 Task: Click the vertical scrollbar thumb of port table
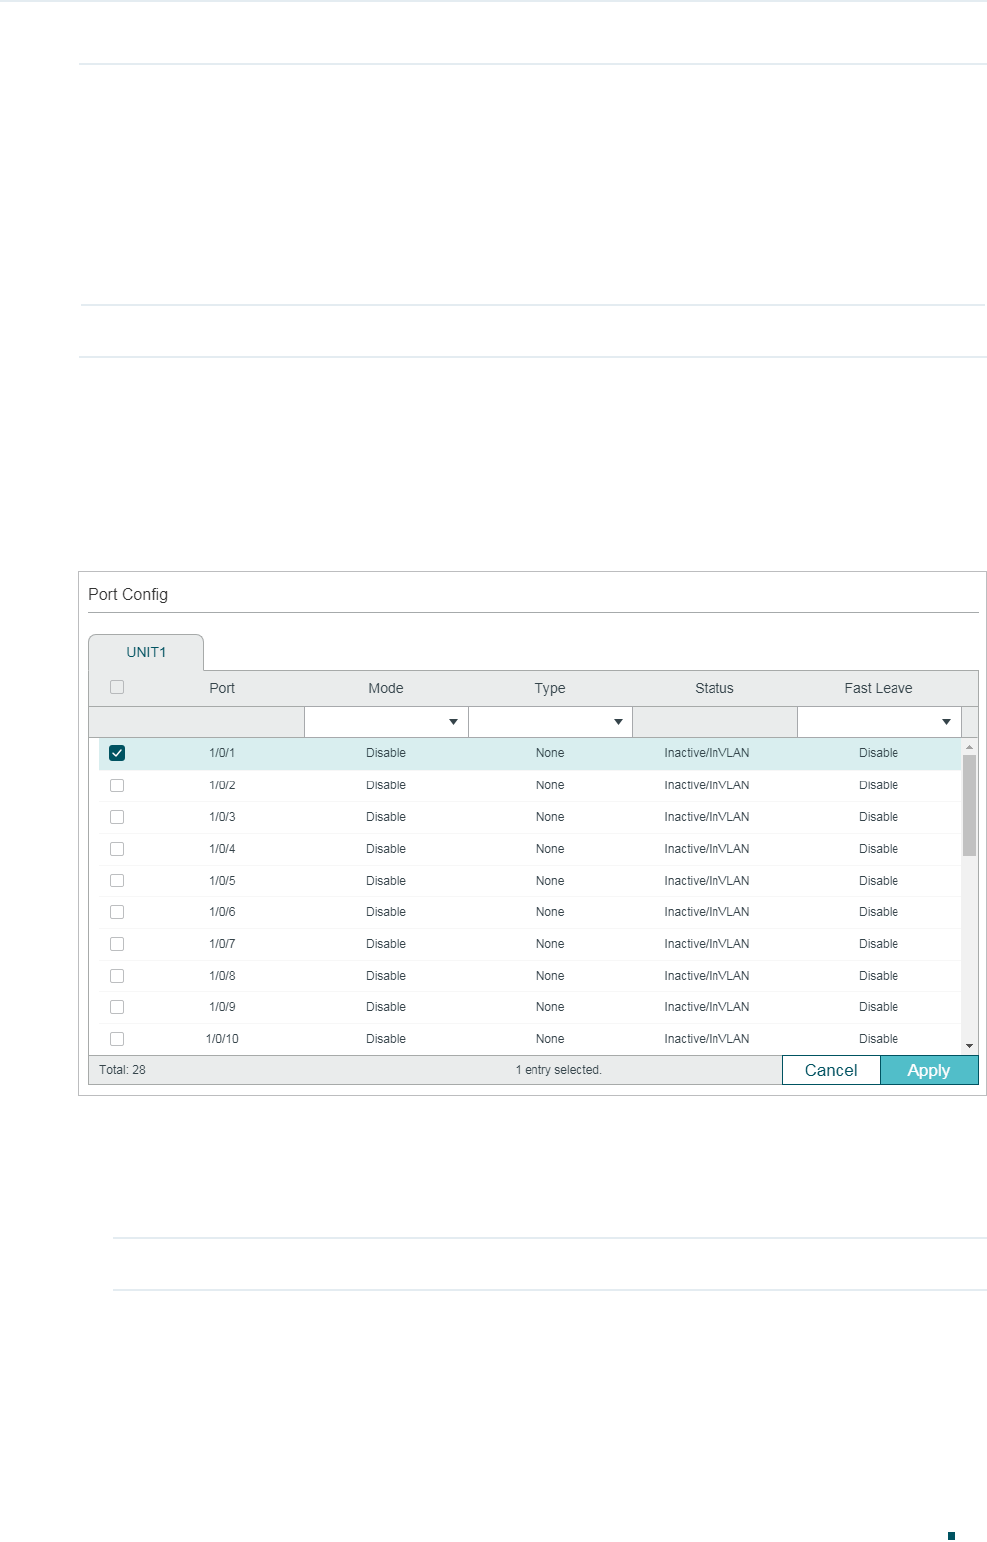(x=969, y=806)
